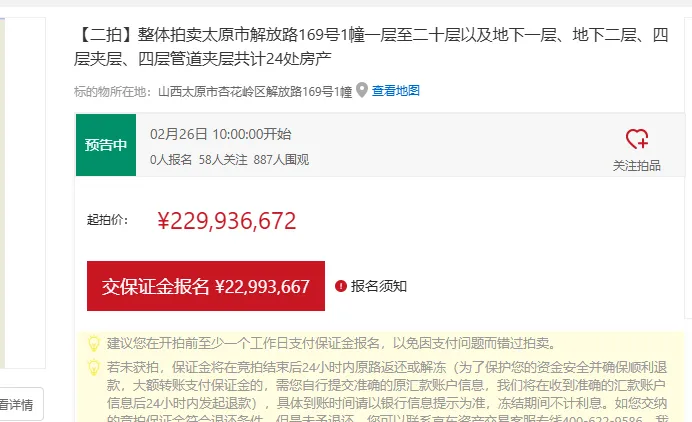
Task: Click the red exclamation notice icon
Action: [x=341, y=286]
